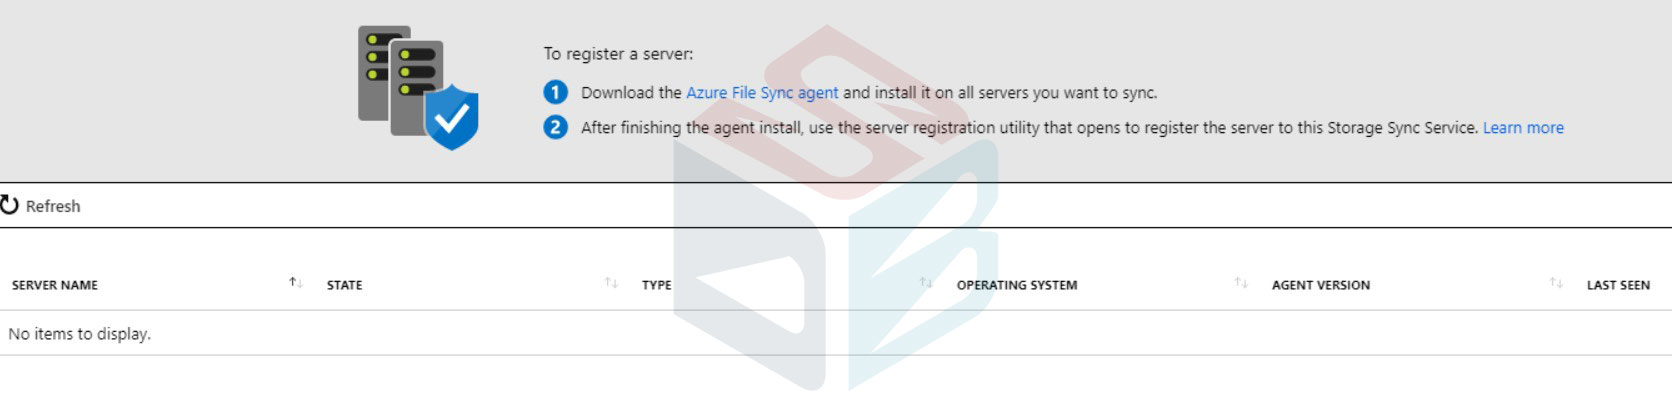Image resolution: width=1672 pixels, height=415 pixels.
Task: Select the SERVER NAME column header
Action: (55, 285)
